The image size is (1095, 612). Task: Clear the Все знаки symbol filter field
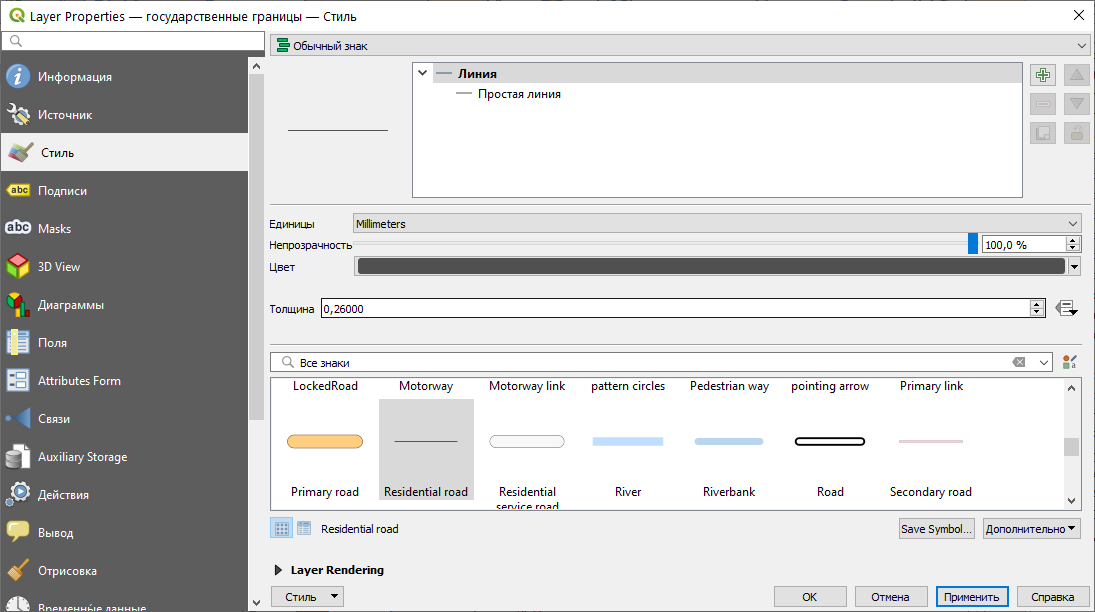pos(1018,362)
